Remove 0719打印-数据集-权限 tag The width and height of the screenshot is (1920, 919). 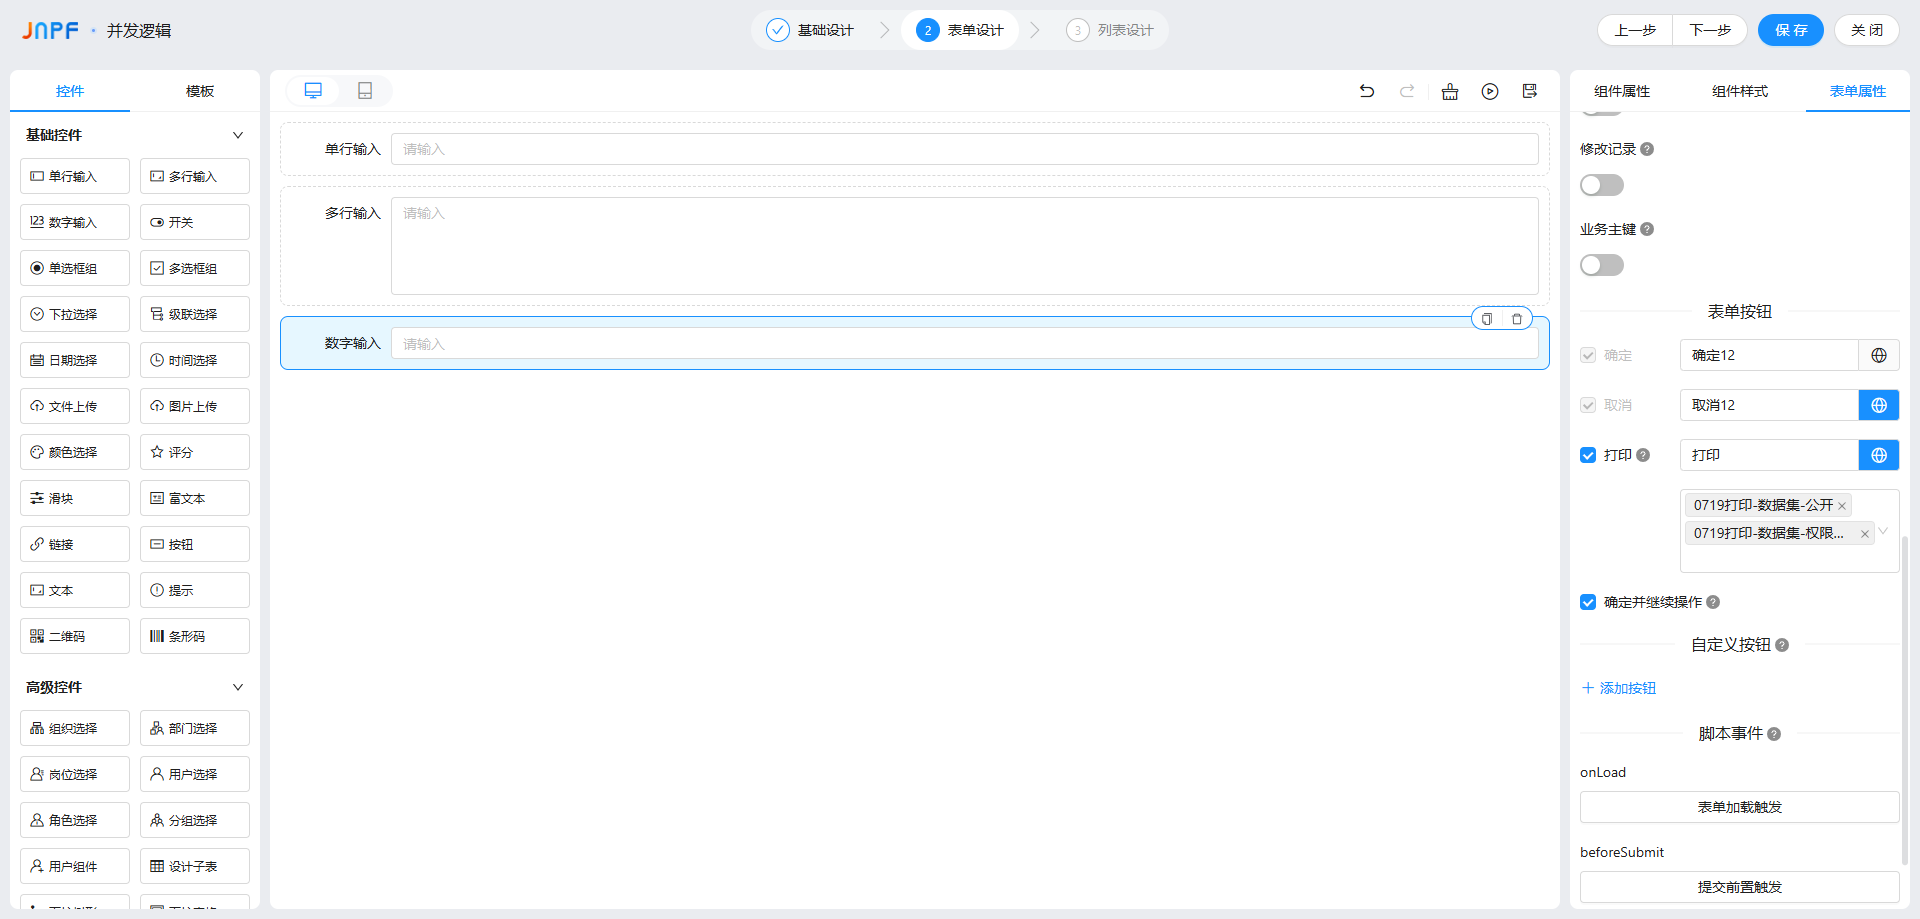1864,534
